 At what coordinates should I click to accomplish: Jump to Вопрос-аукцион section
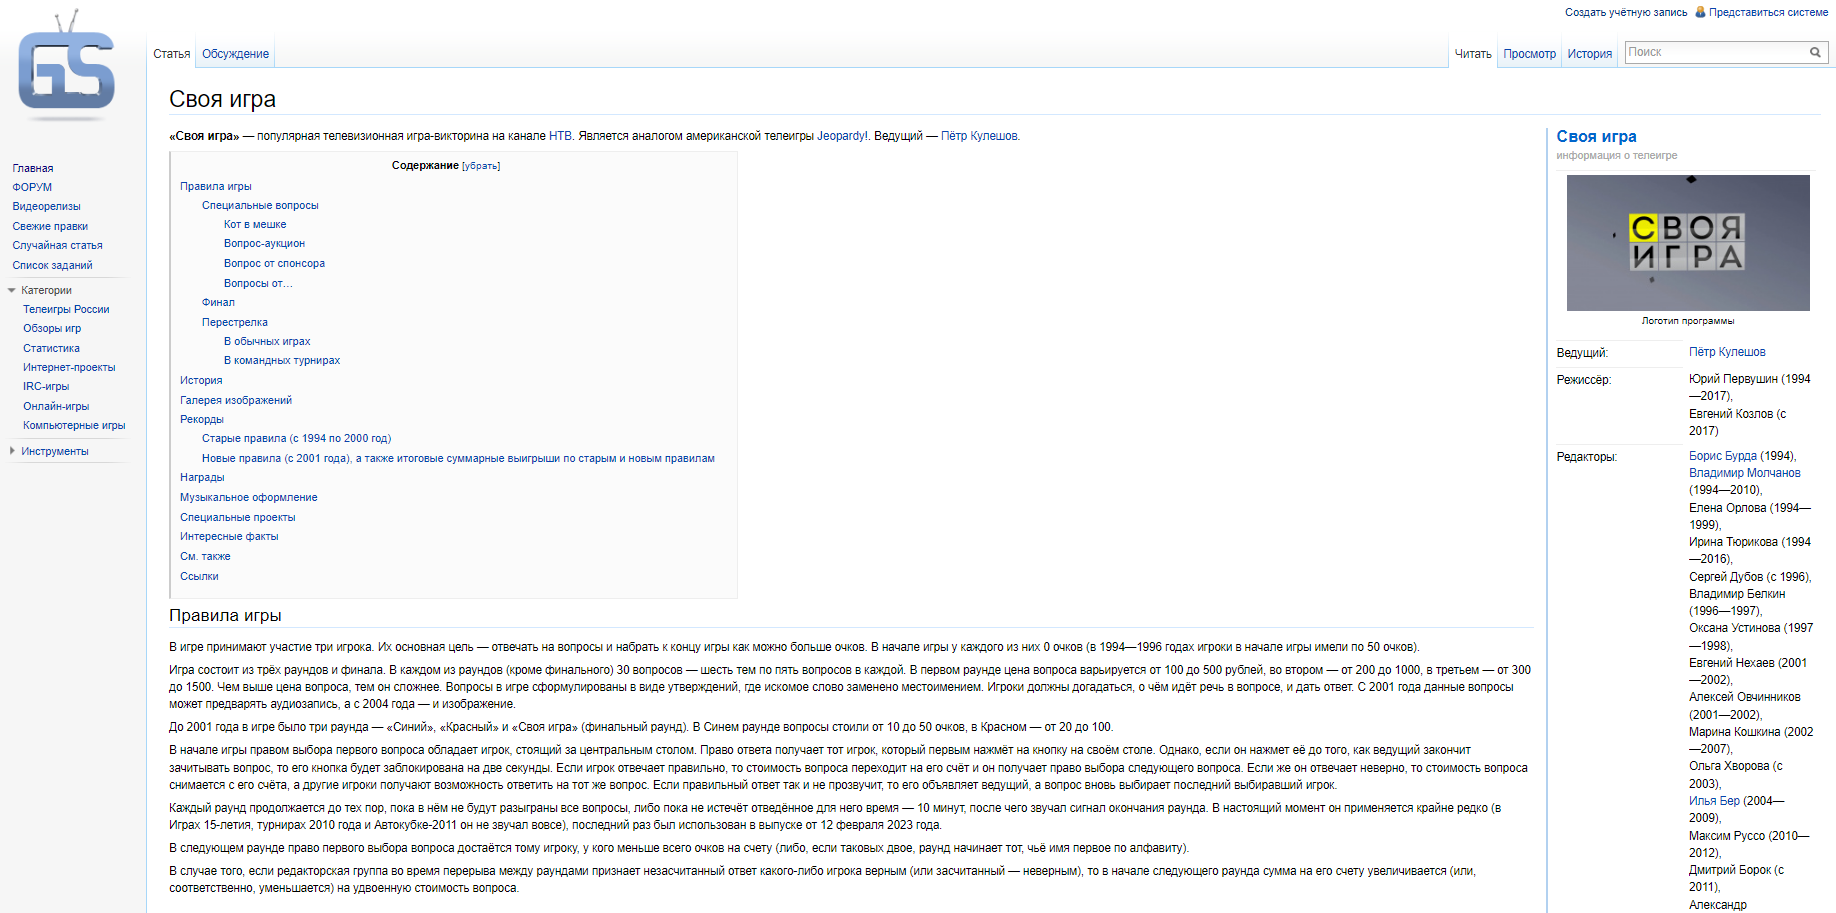tap(264, 243)
